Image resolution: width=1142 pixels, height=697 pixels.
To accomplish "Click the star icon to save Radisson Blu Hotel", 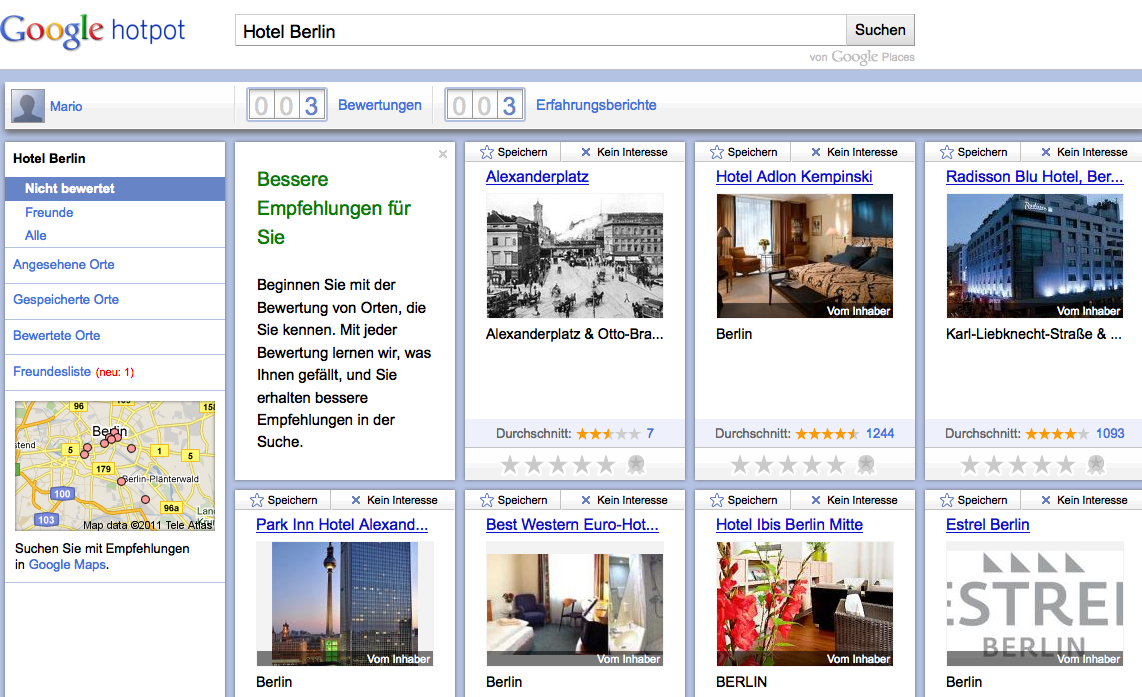I will [947, 152].
